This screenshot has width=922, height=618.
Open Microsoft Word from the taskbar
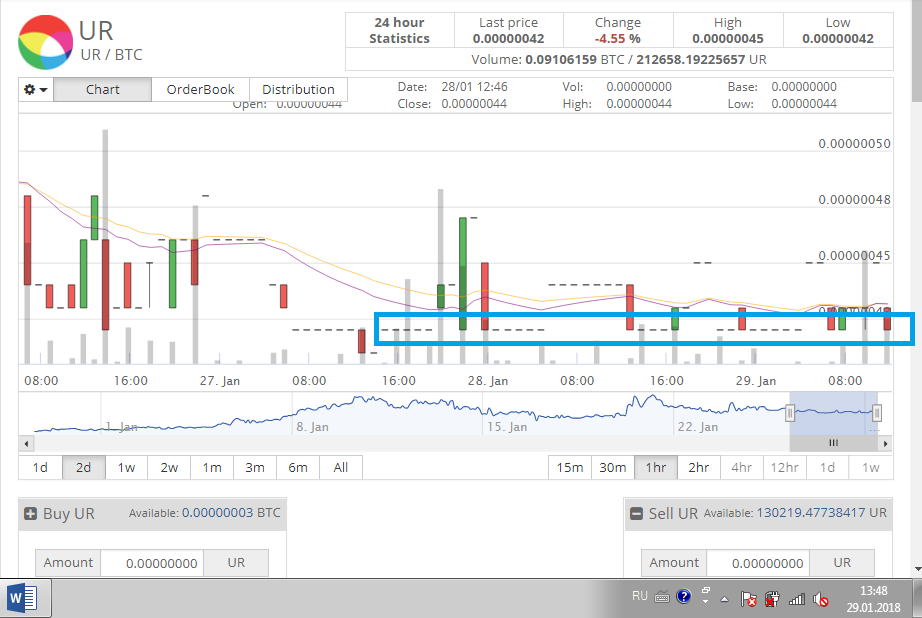pos(22,598)
